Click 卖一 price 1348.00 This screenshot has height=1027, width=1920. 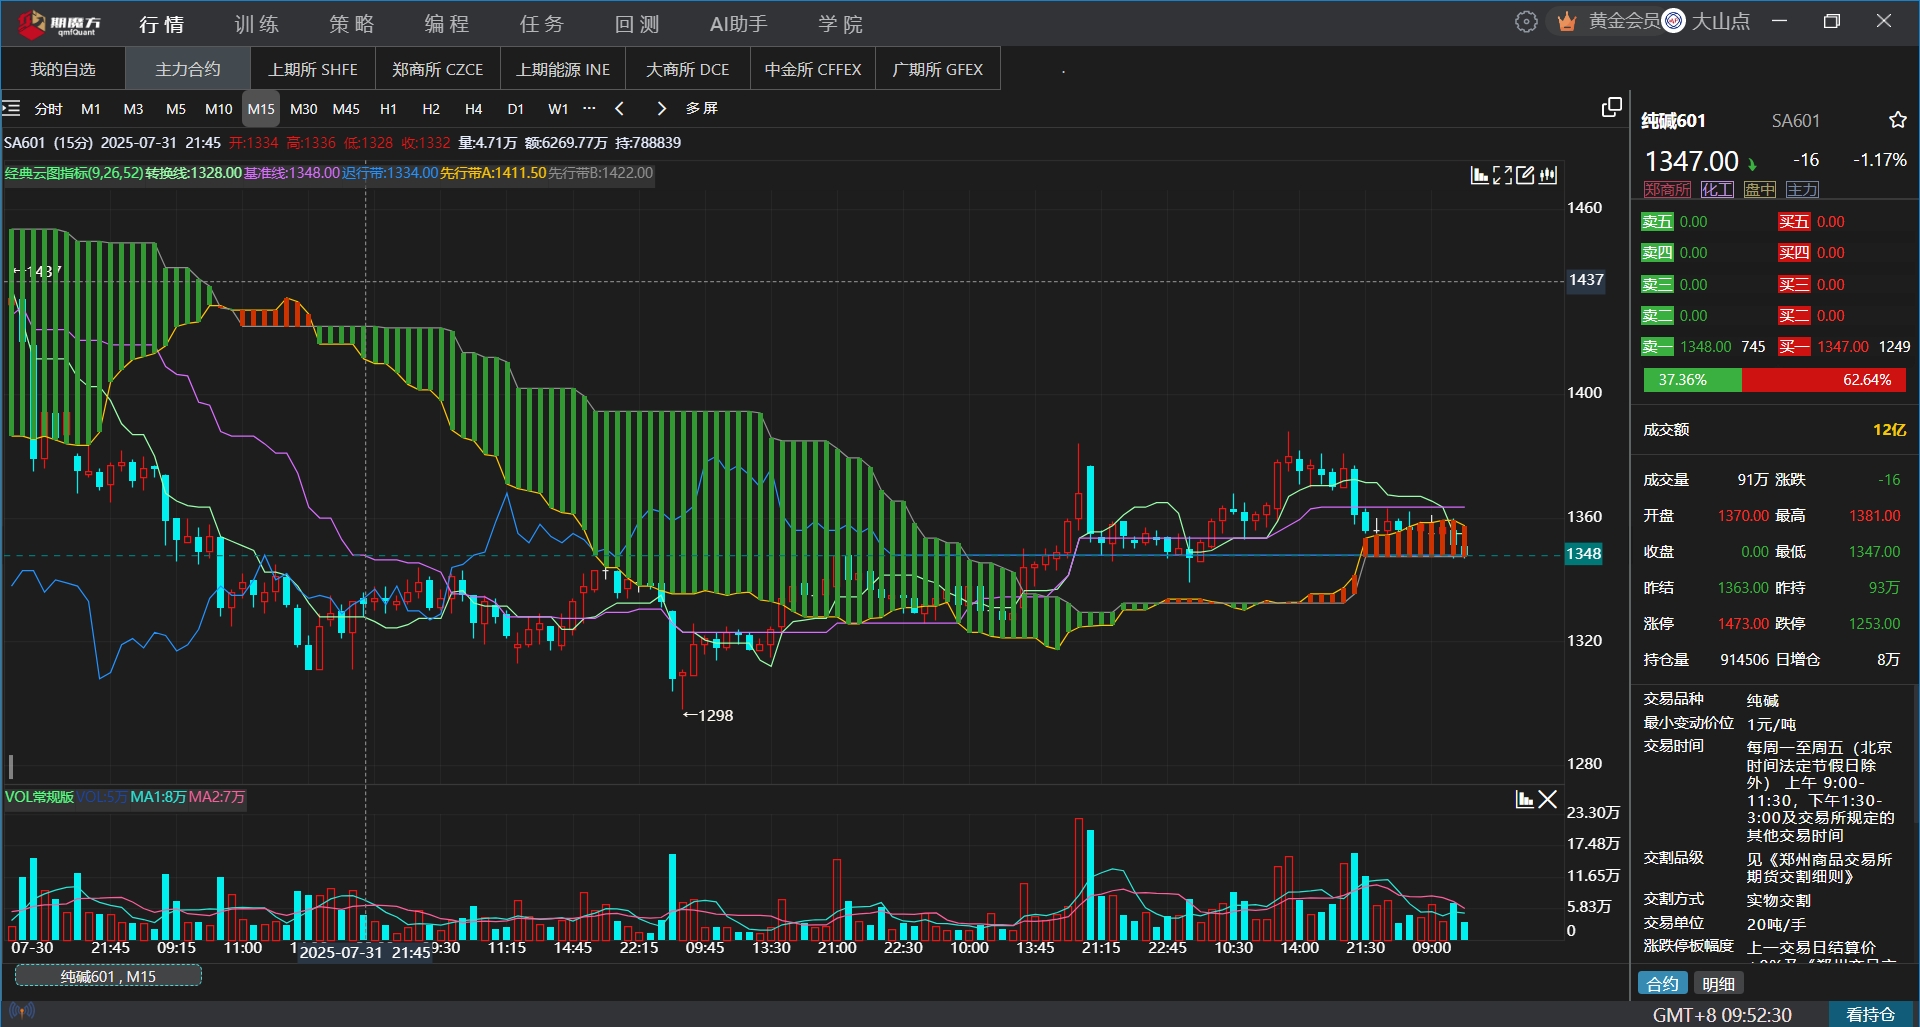click(1705, 347)
